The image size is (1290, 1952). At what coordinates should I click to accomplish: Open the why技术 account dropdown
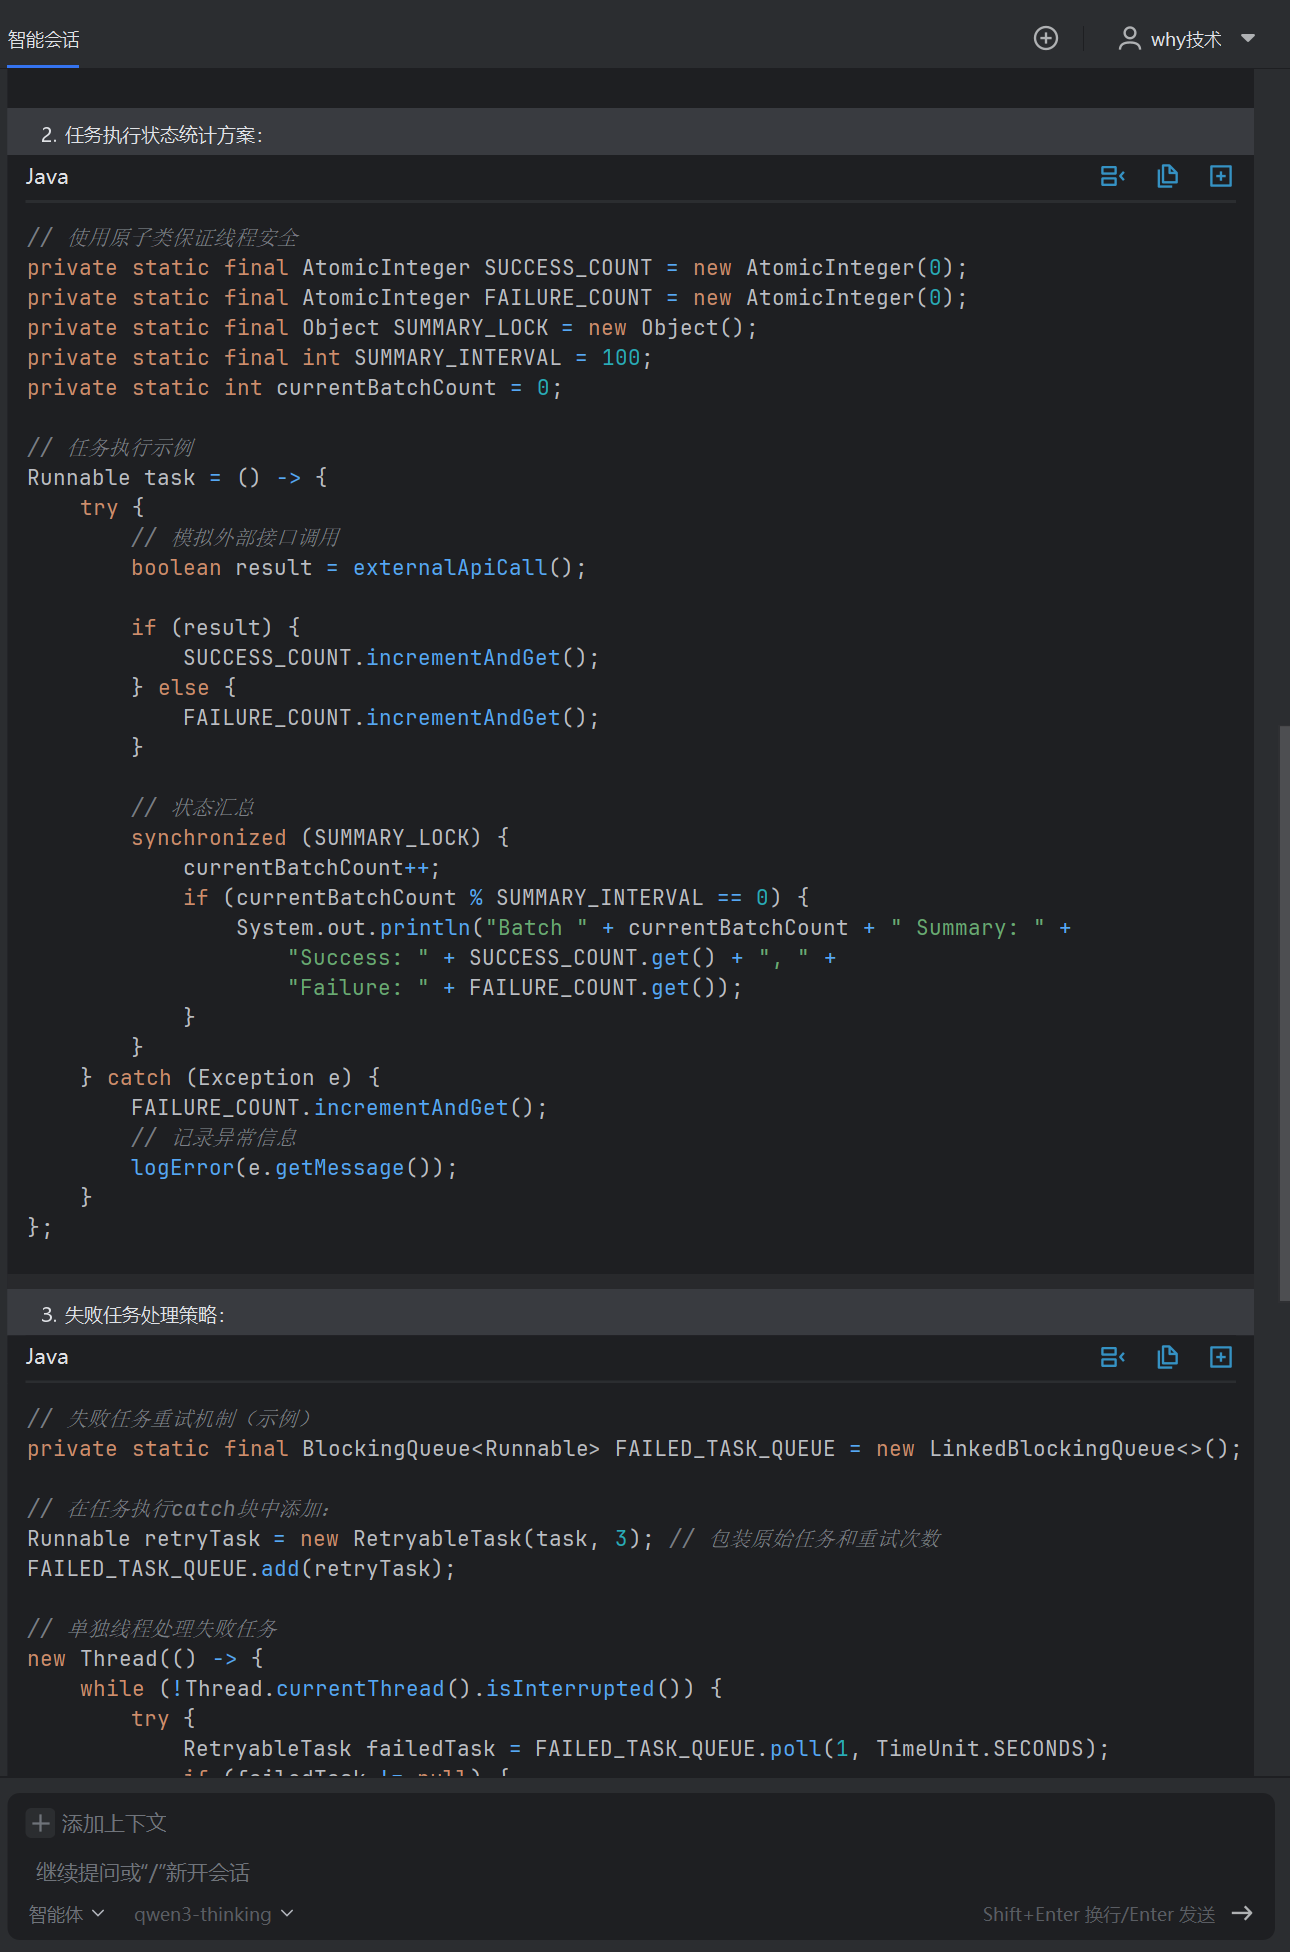click(x=1247, y=38)
